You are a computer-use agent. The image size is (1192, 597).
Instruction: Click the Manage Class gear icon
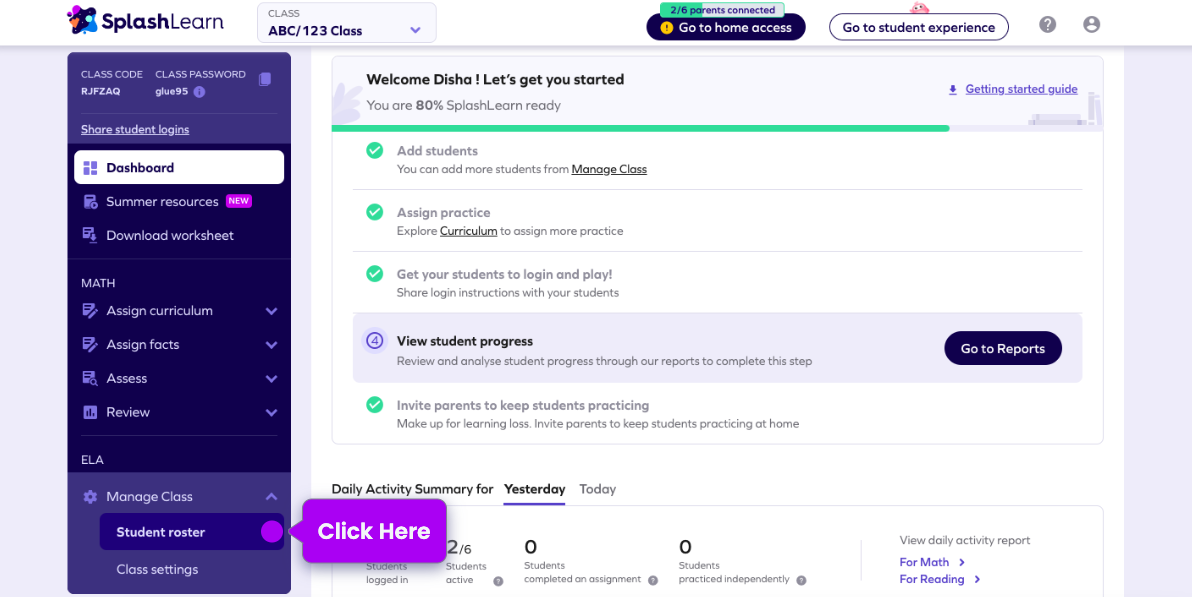pyautogui.click(x=90, y=497)
